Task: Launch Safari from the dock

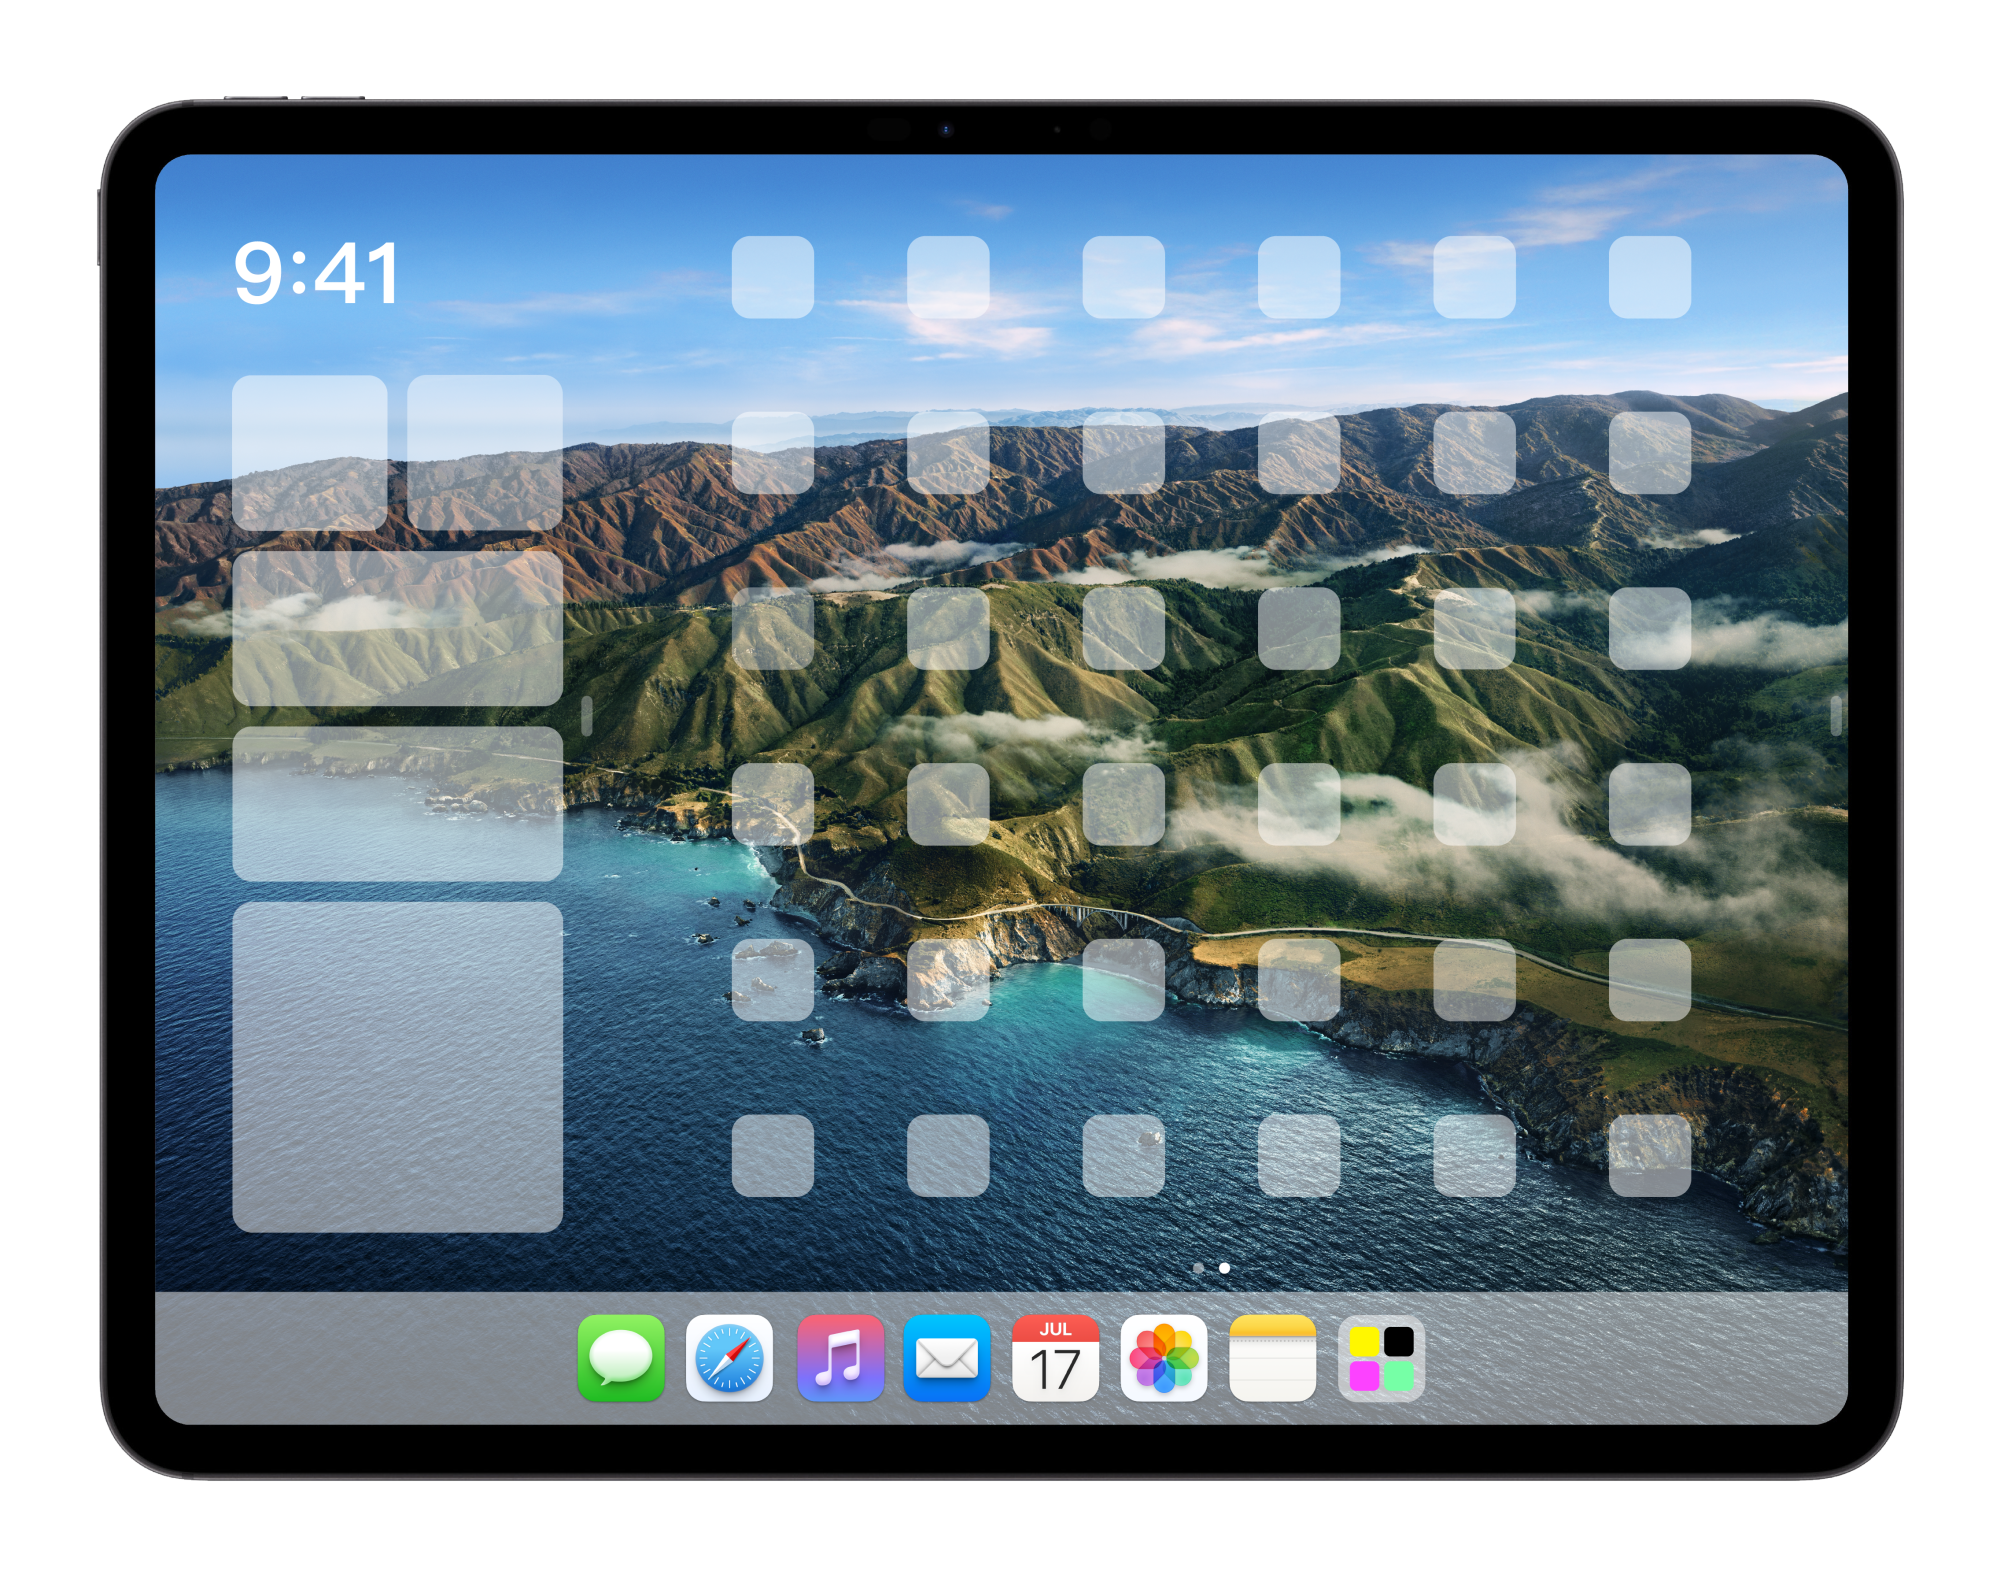Action: (729, 1357)
